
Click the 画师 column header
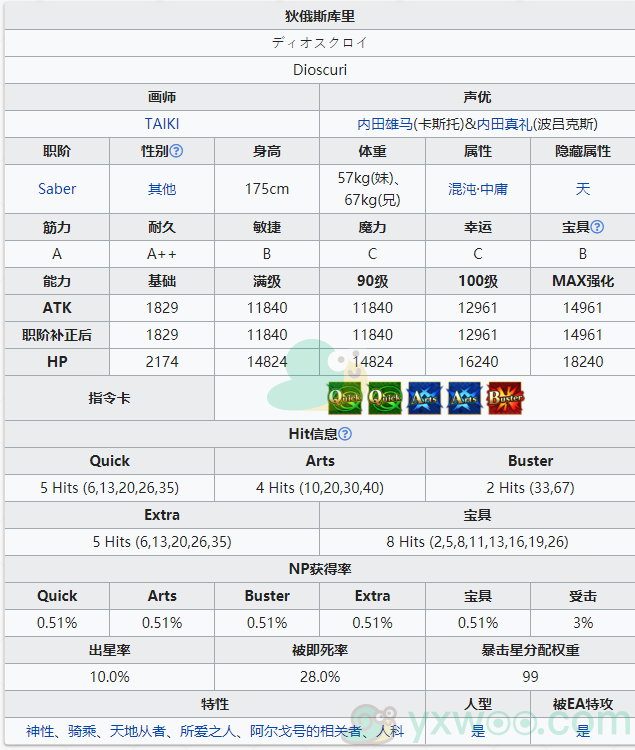[x=162, y=97]
